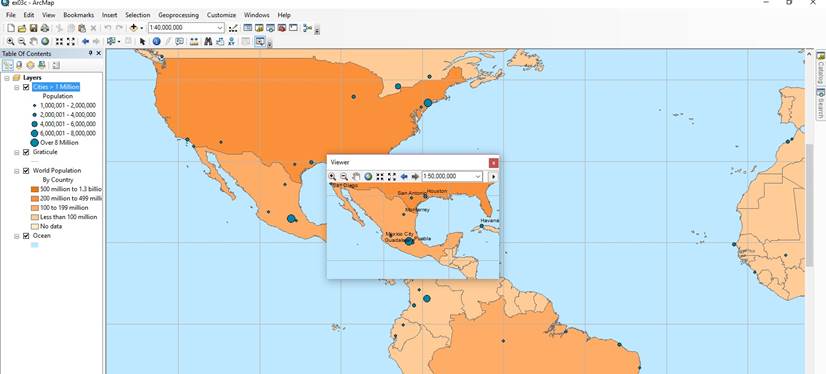Collapse the World Population layer legend
The image size is (826, 374).
point(17,171)
